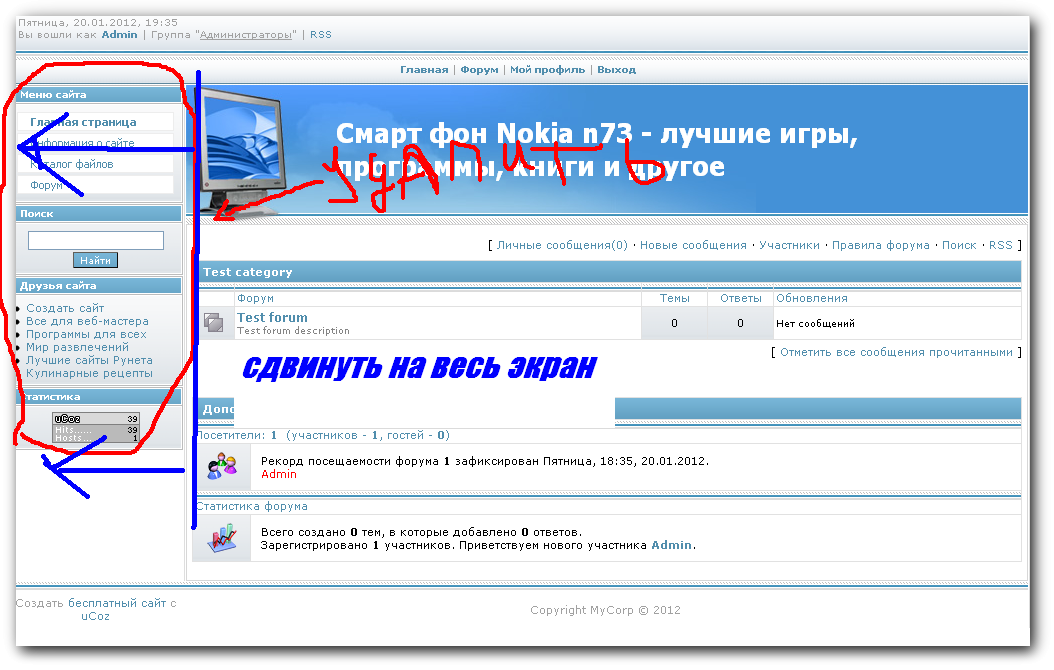Log out using the Выход link
The height and width of the screenshot is (670, 1054).
click(616, 70)
